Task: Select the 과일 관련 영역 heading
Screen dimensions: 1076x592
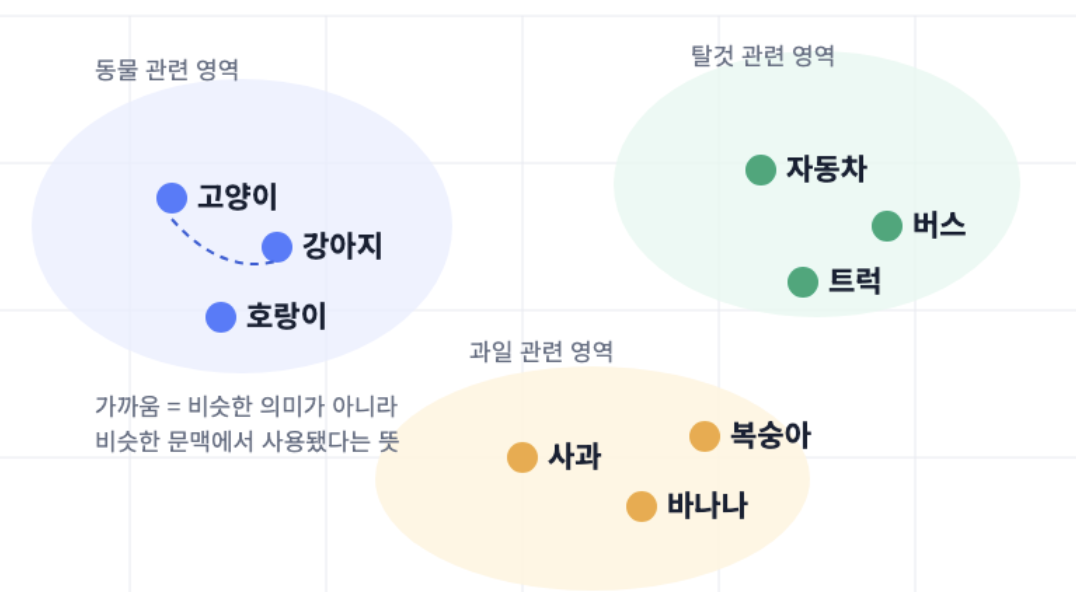Action: click(541, 352)
